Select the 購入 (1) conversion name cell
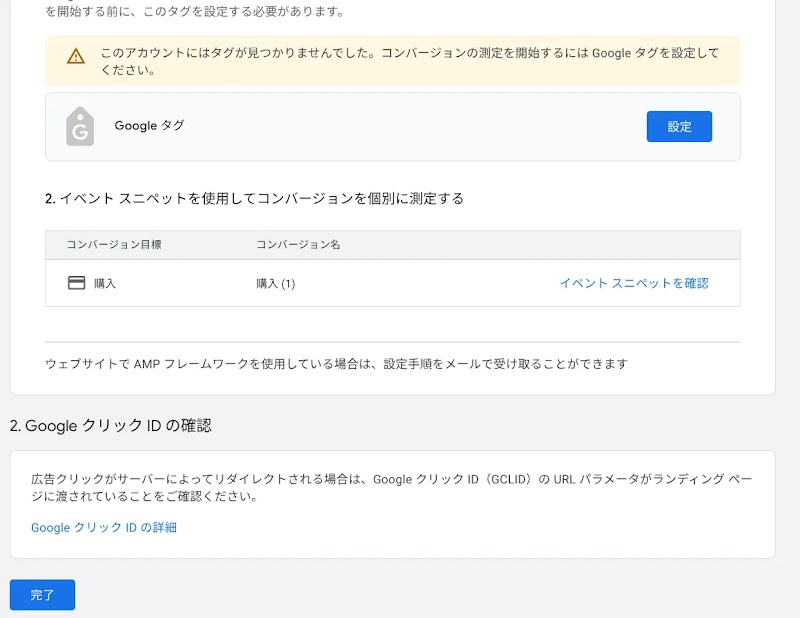 pyautogui.click(x=276, y=283)
